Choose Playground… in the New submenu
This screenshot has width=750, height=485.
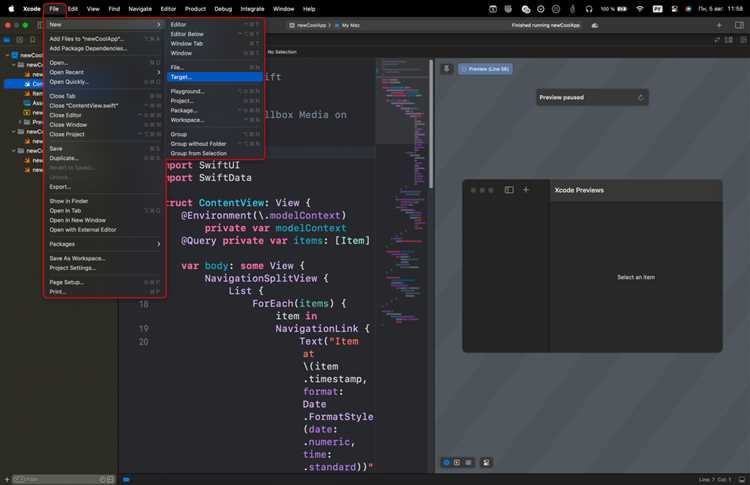click(215, 91)
